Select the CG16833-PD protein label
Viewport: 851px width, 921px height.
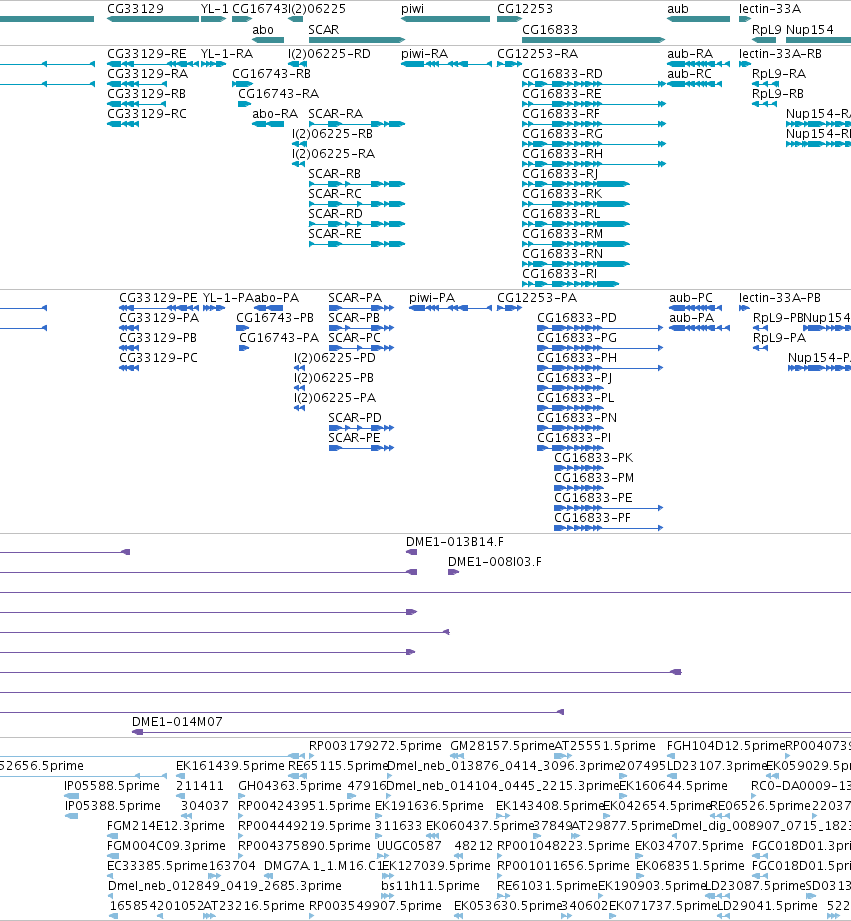point(577,318)
